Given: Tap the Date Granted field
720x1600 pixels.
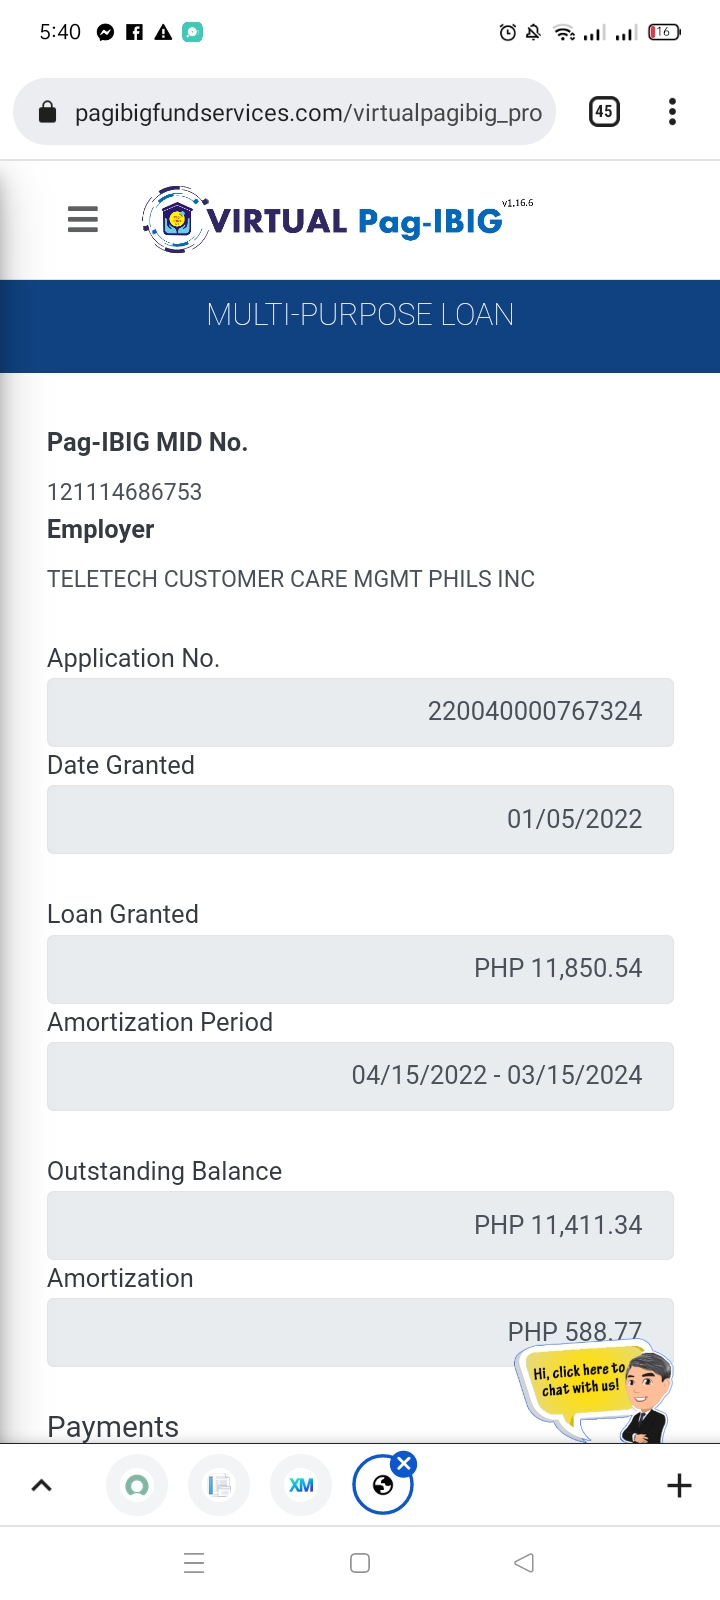Looking at the screenshot, I should pos(360,819).
